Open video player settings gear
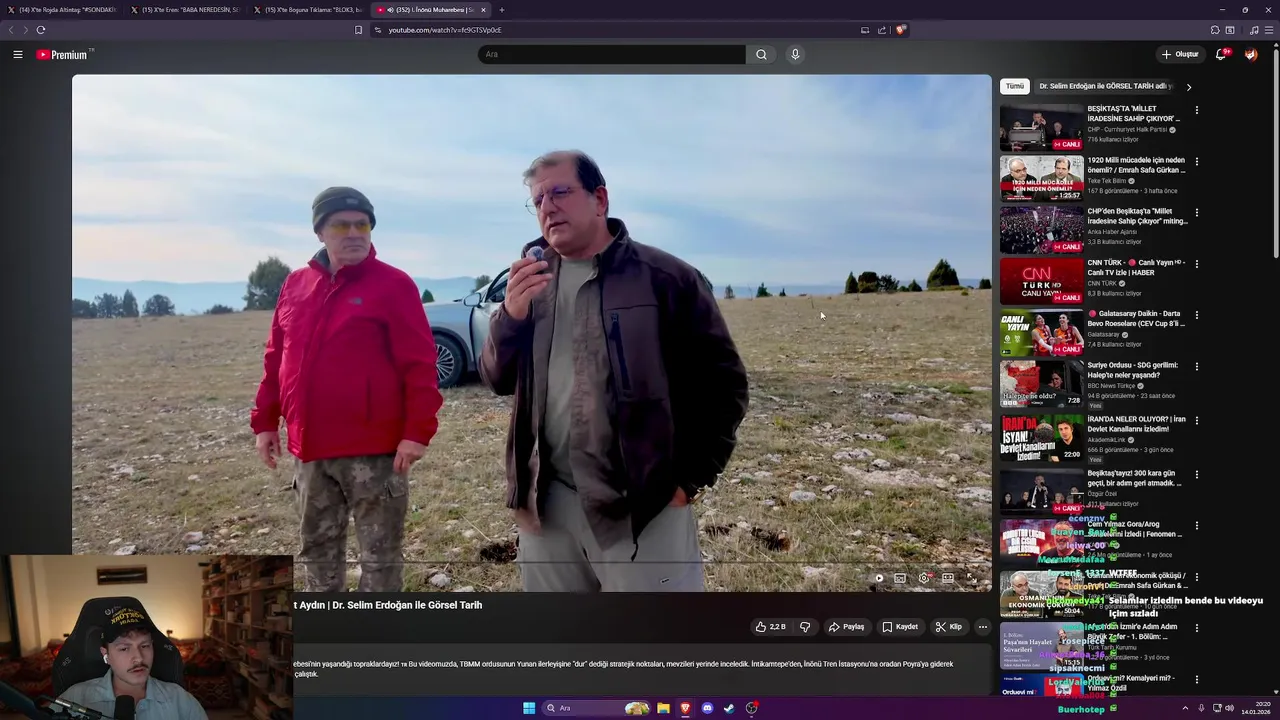The height and width of the screenshot is (720, 1280). tap(924, 578)
